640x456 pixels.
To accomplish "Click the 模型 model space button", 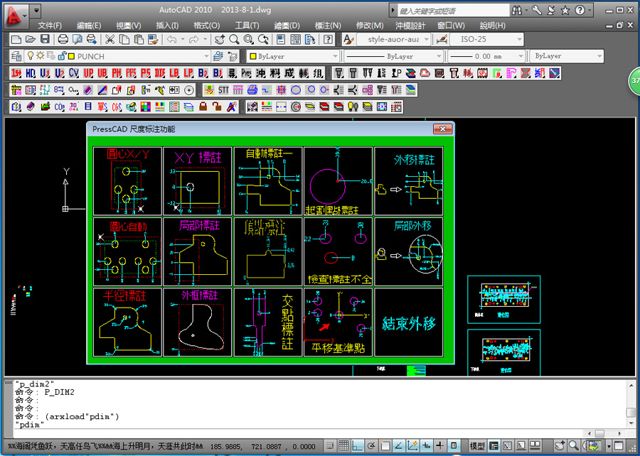I will pyautogui.click(x=477, y=445).
